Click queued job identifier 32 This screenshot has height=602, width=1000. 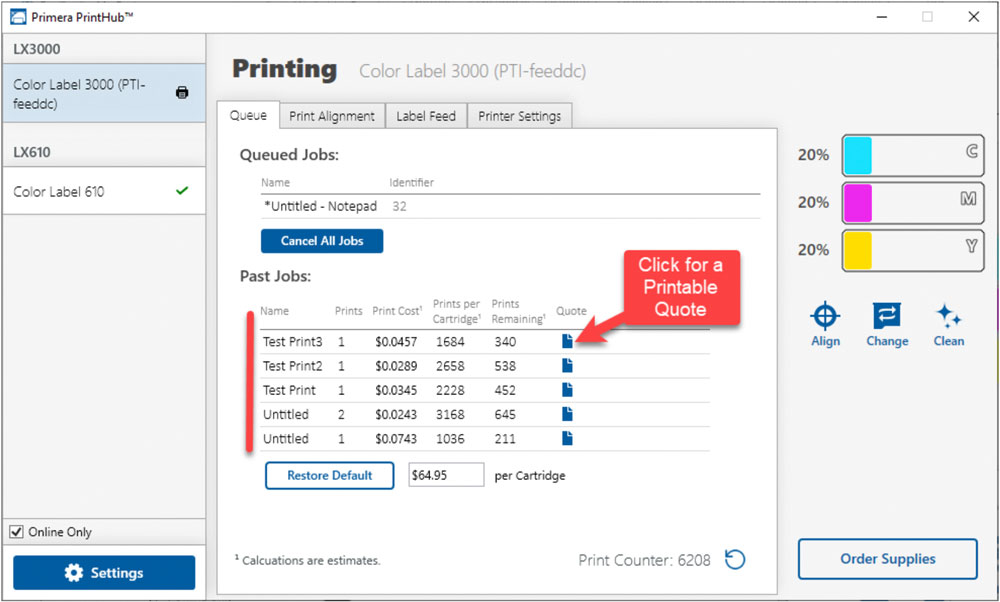point(399,206)
